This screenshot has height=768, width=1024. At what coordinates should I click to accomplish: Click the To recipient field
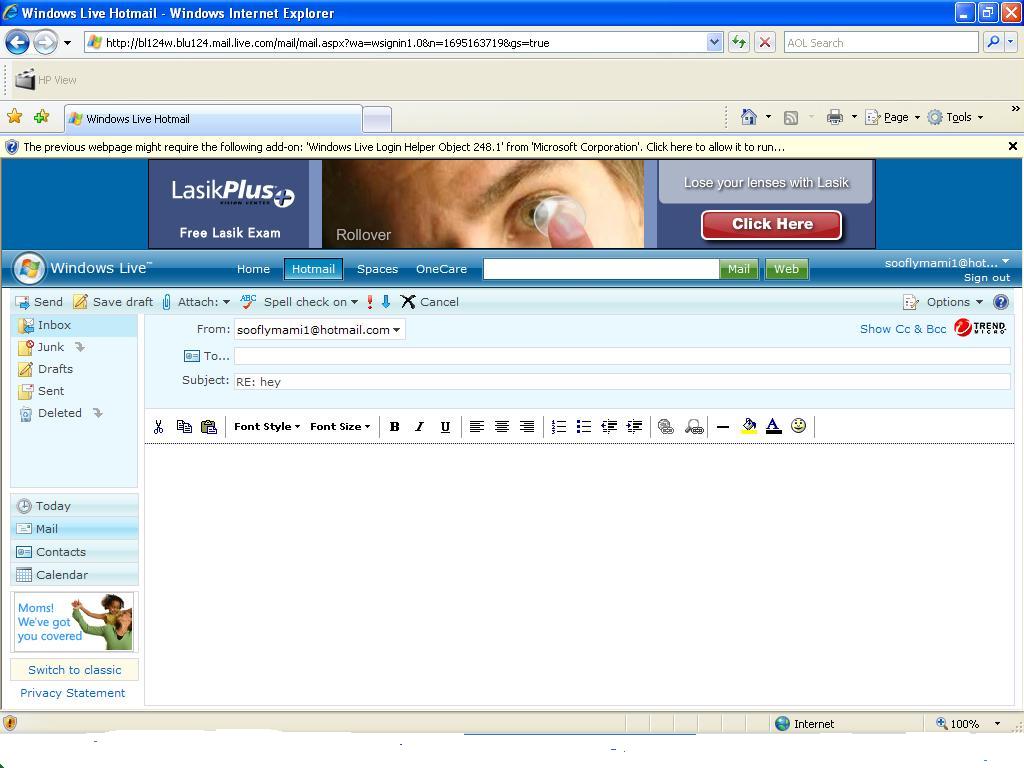[x=622, y=356]
